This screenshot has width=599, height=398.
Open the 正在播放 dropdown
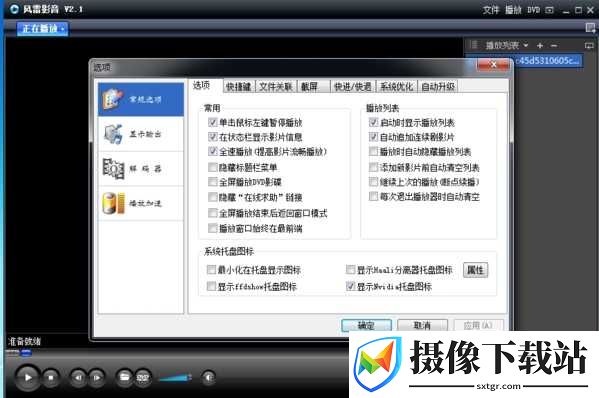pos(42,28)
